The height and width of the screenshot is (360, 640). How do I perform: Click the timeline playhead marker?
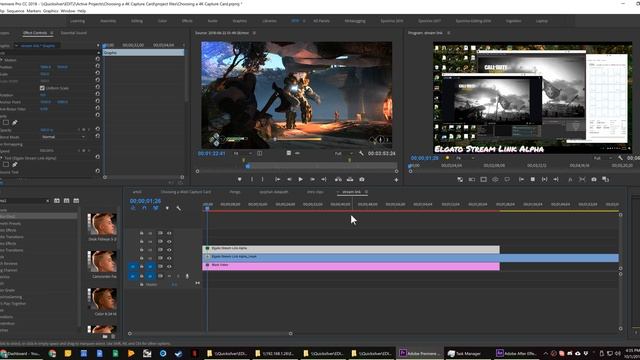point(207,208)
